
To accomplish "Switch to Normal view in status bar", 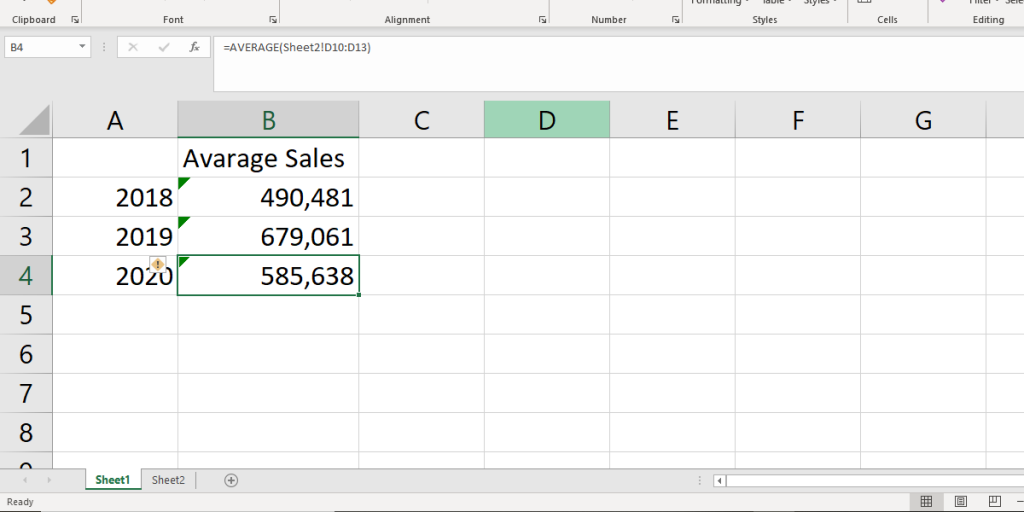I will tap(926, 501).
